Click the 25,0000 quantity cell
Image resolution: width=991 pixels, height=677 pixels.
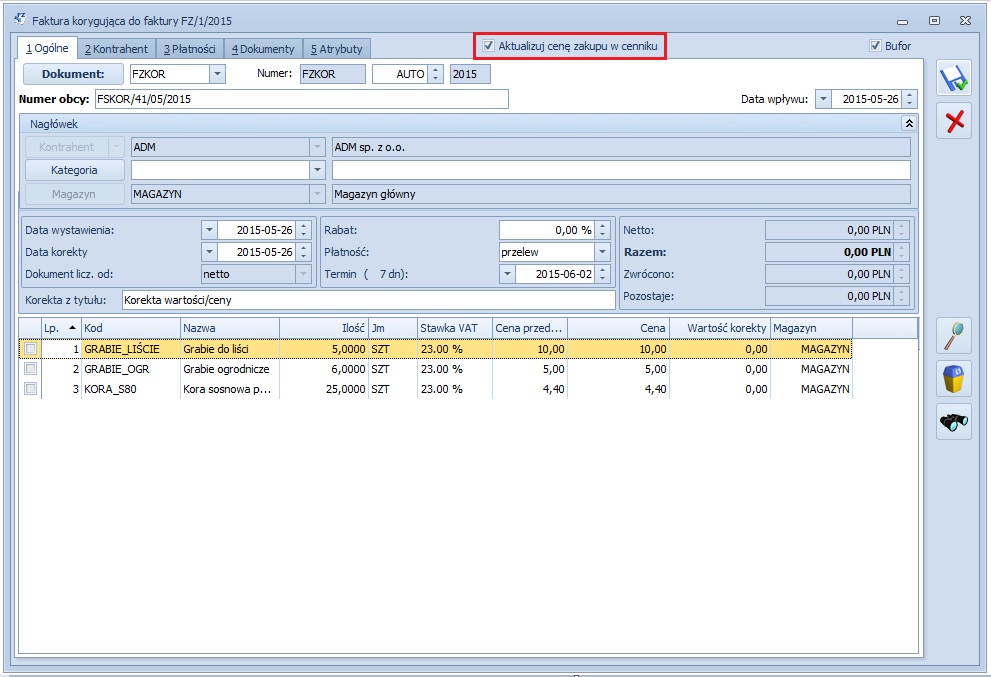click(x=324, y=389)
